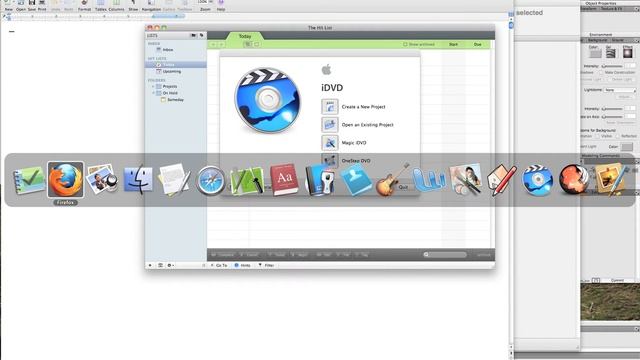This screenshot has height=360, width=640.
Task: Select Upcoming list in the sidebar
Action: click(x=171, y=71)
